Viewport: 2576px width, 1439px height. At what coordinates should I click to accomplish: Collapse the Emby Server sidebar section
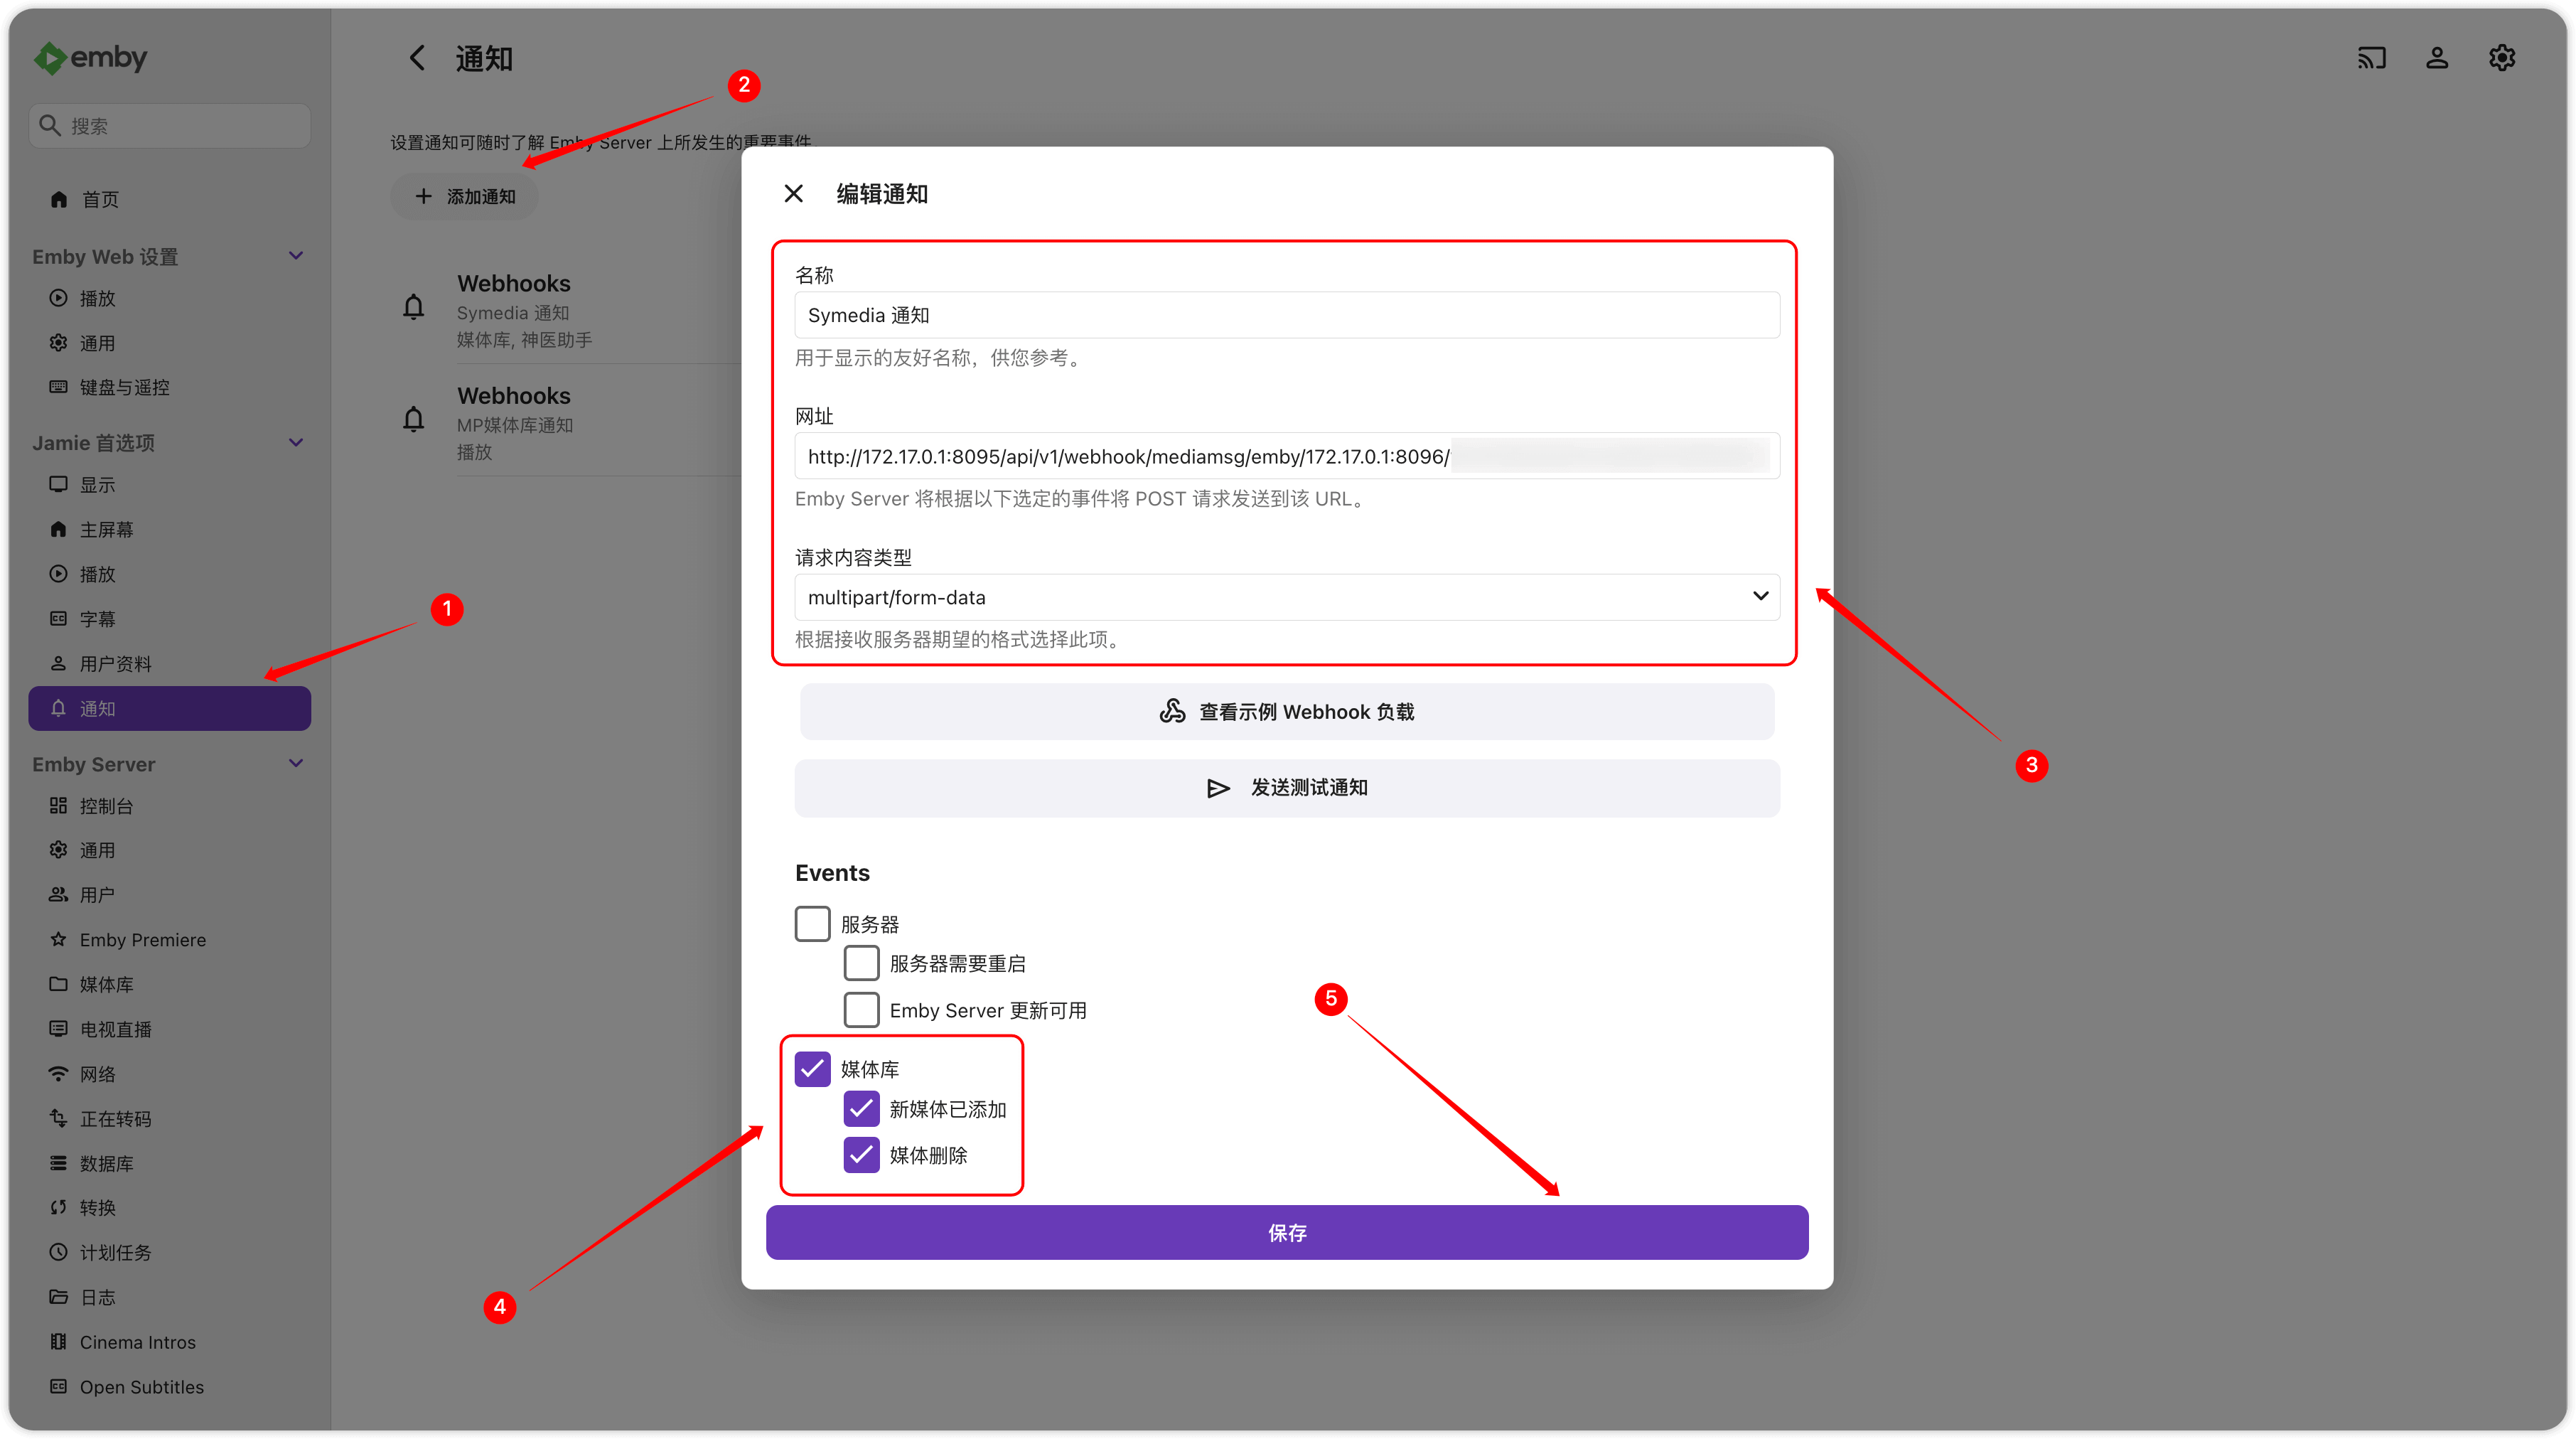click(296, 763)
